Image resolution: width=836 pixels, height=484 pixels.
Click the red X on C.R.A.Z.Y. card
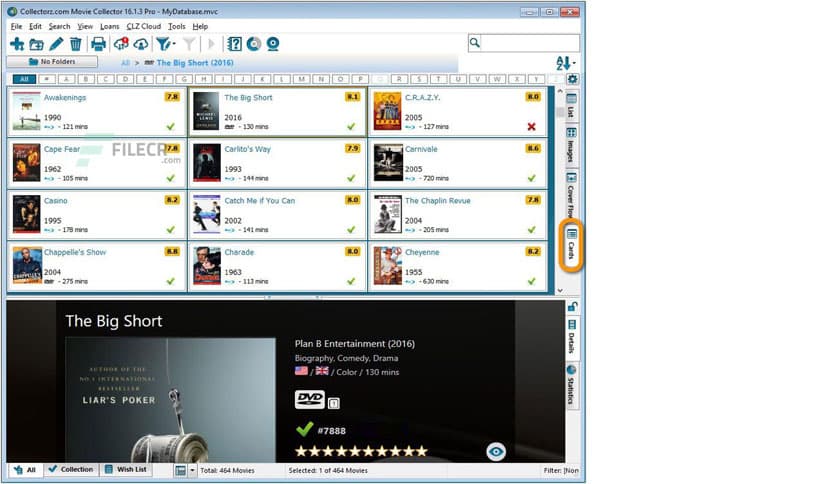point(531,127)
